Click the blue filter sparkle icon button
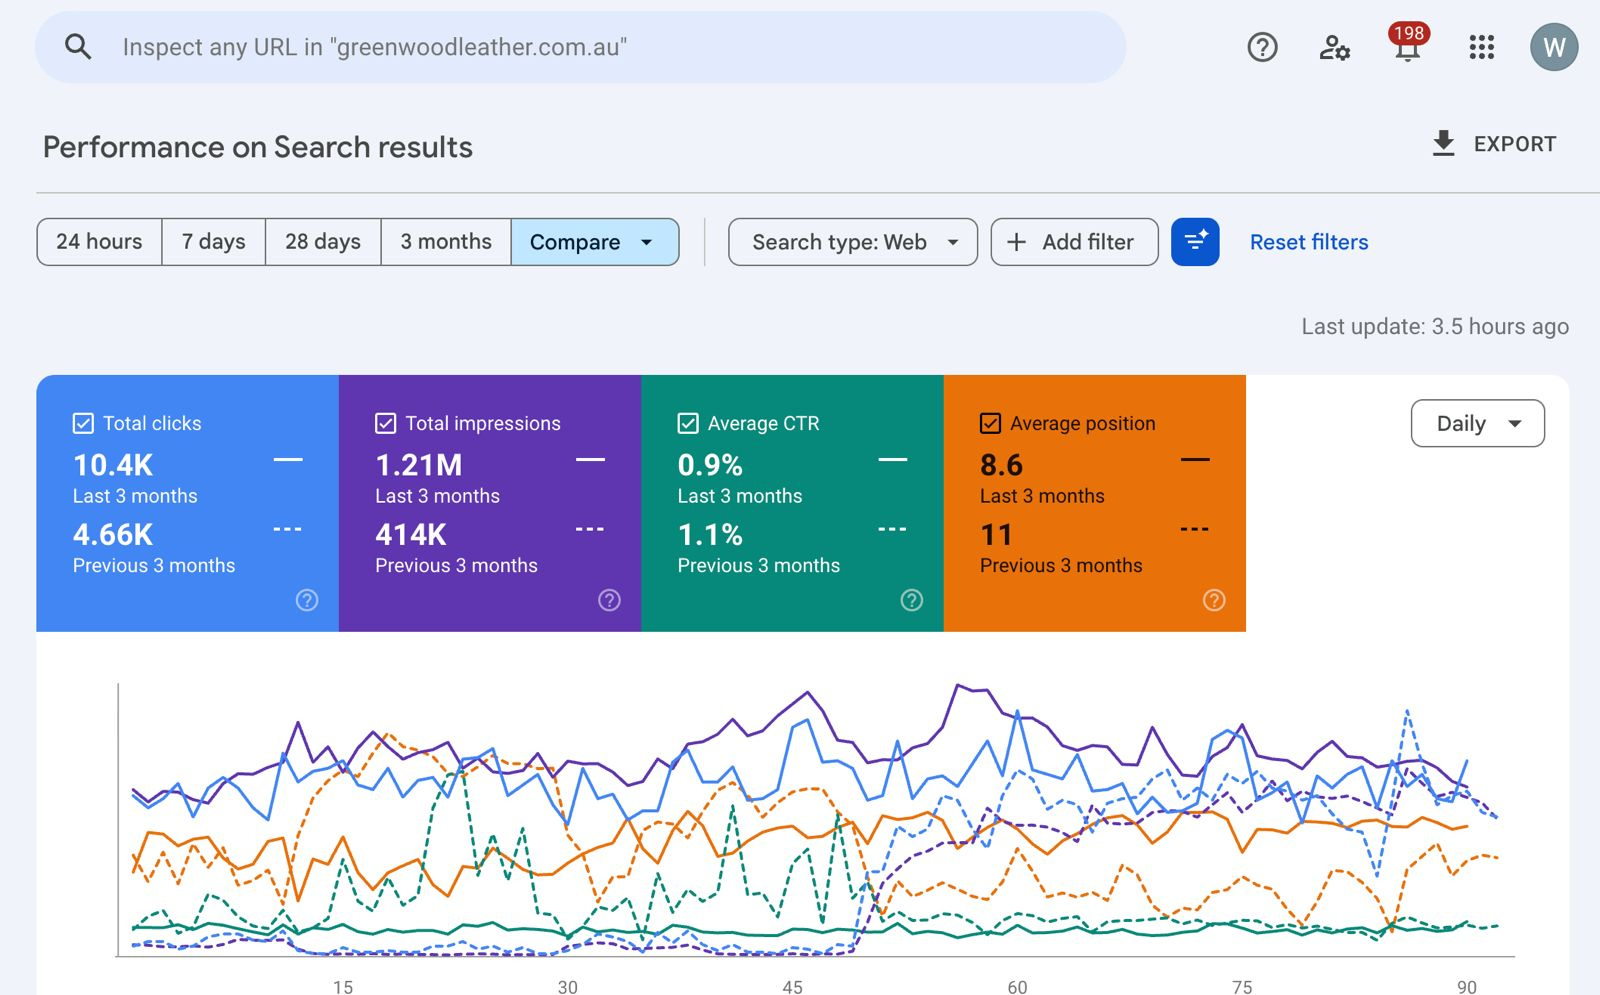 pyautogui.click(x=1195, y=242)
